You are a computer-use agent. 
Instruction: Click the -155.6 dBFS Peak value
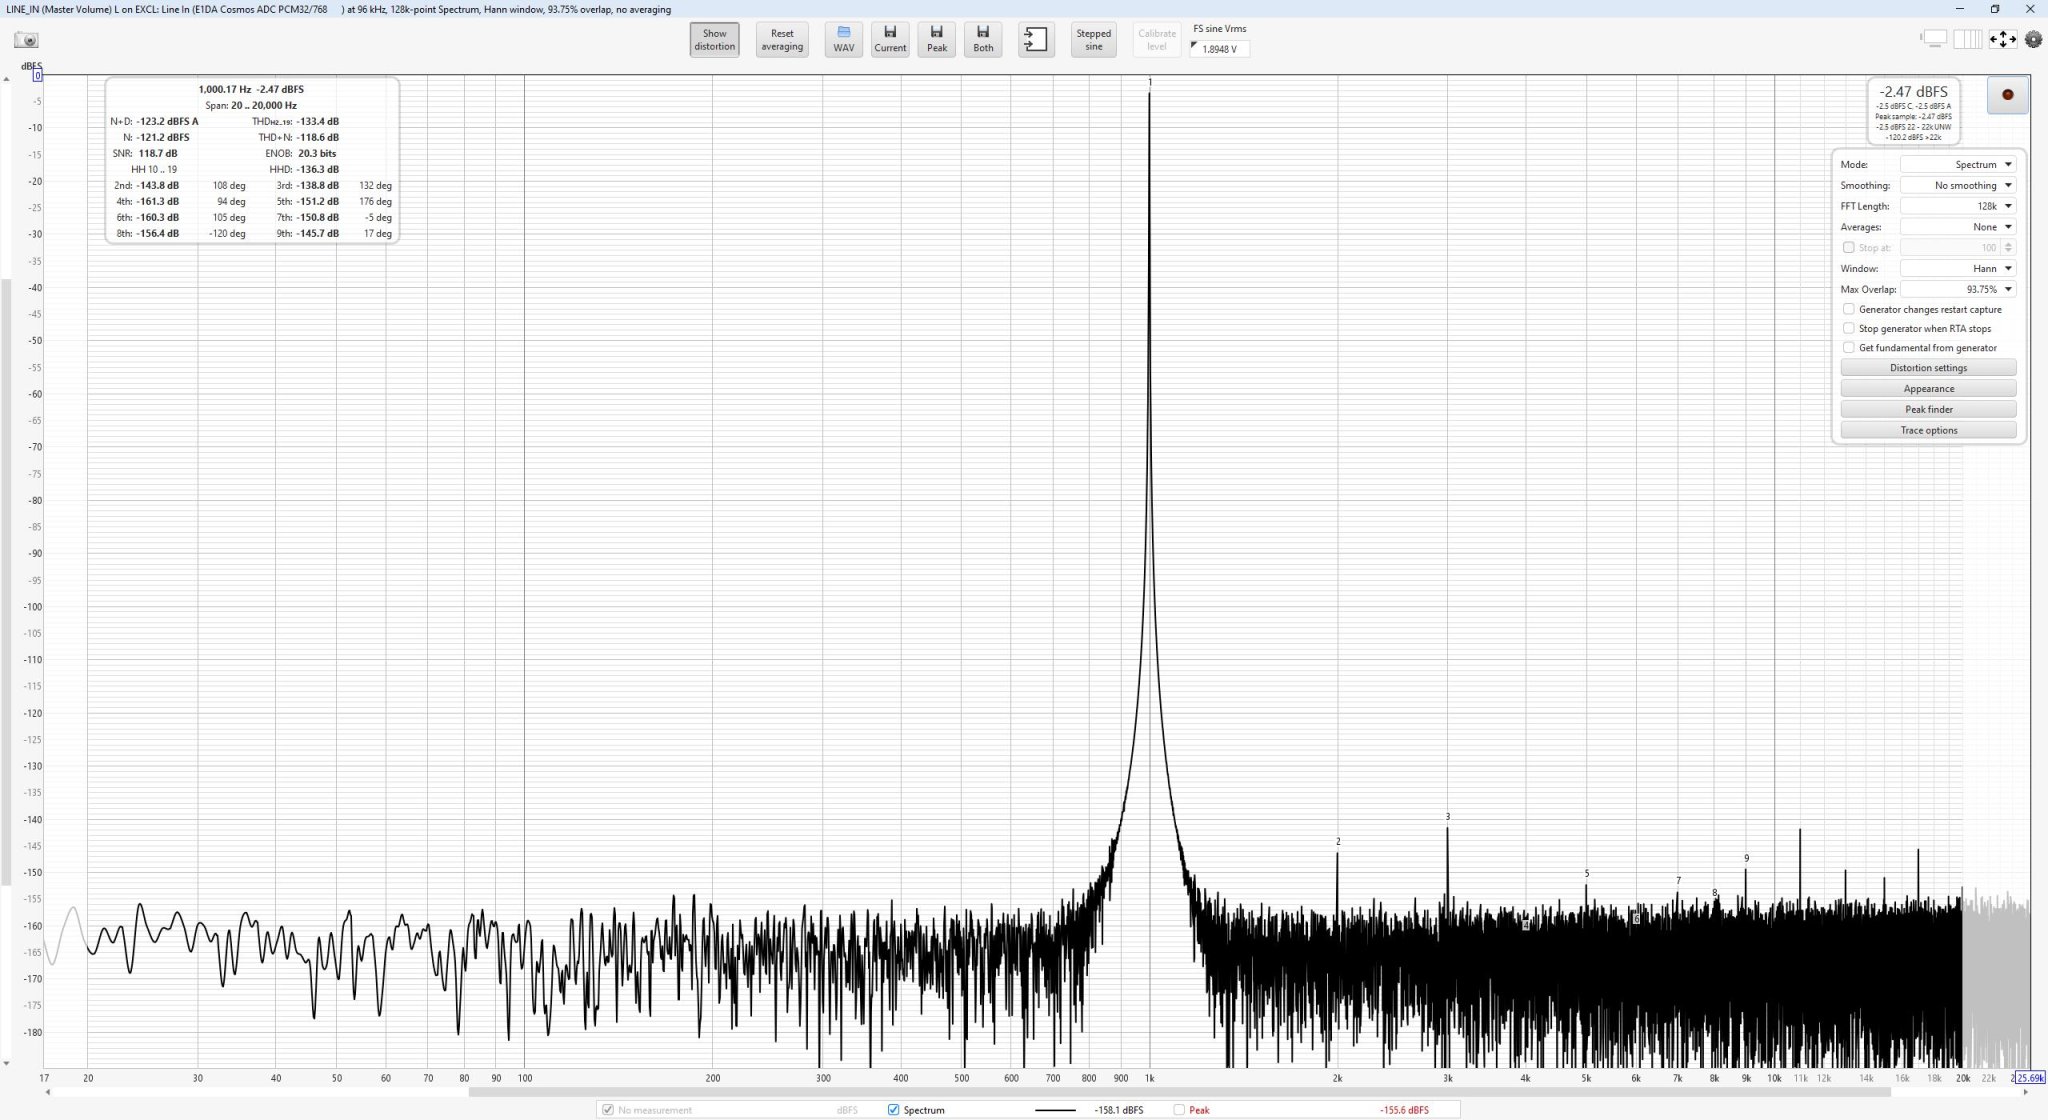coord(1404,1110)
